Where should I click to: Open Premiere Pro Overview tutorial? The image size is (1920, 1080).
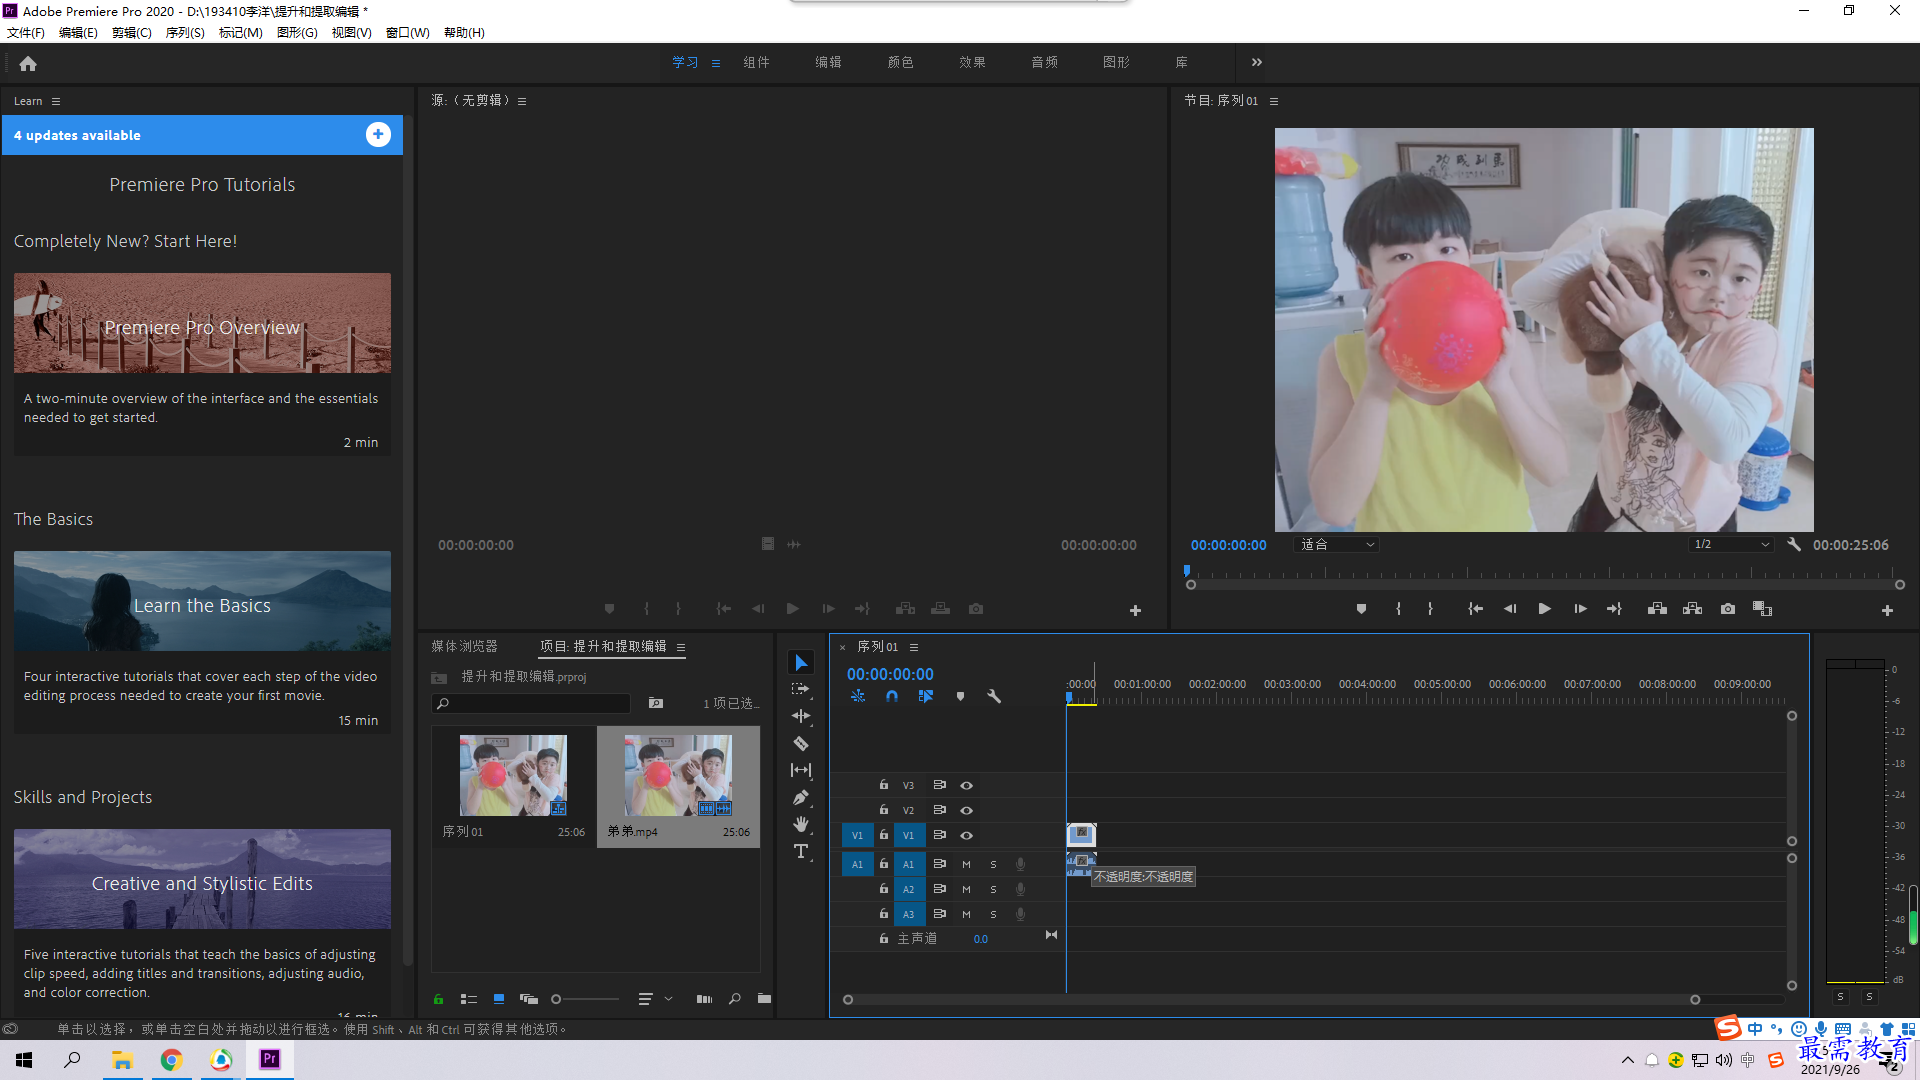point(202,323)
